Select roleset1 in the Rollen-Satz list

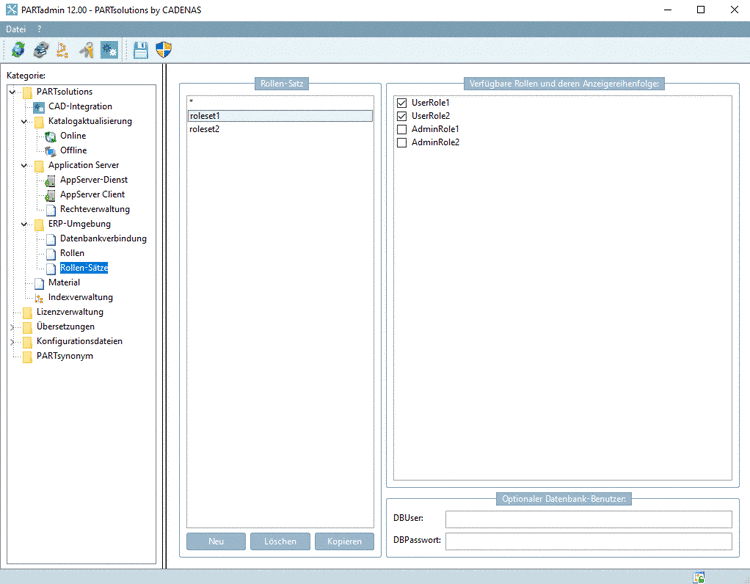click(280, 116)
